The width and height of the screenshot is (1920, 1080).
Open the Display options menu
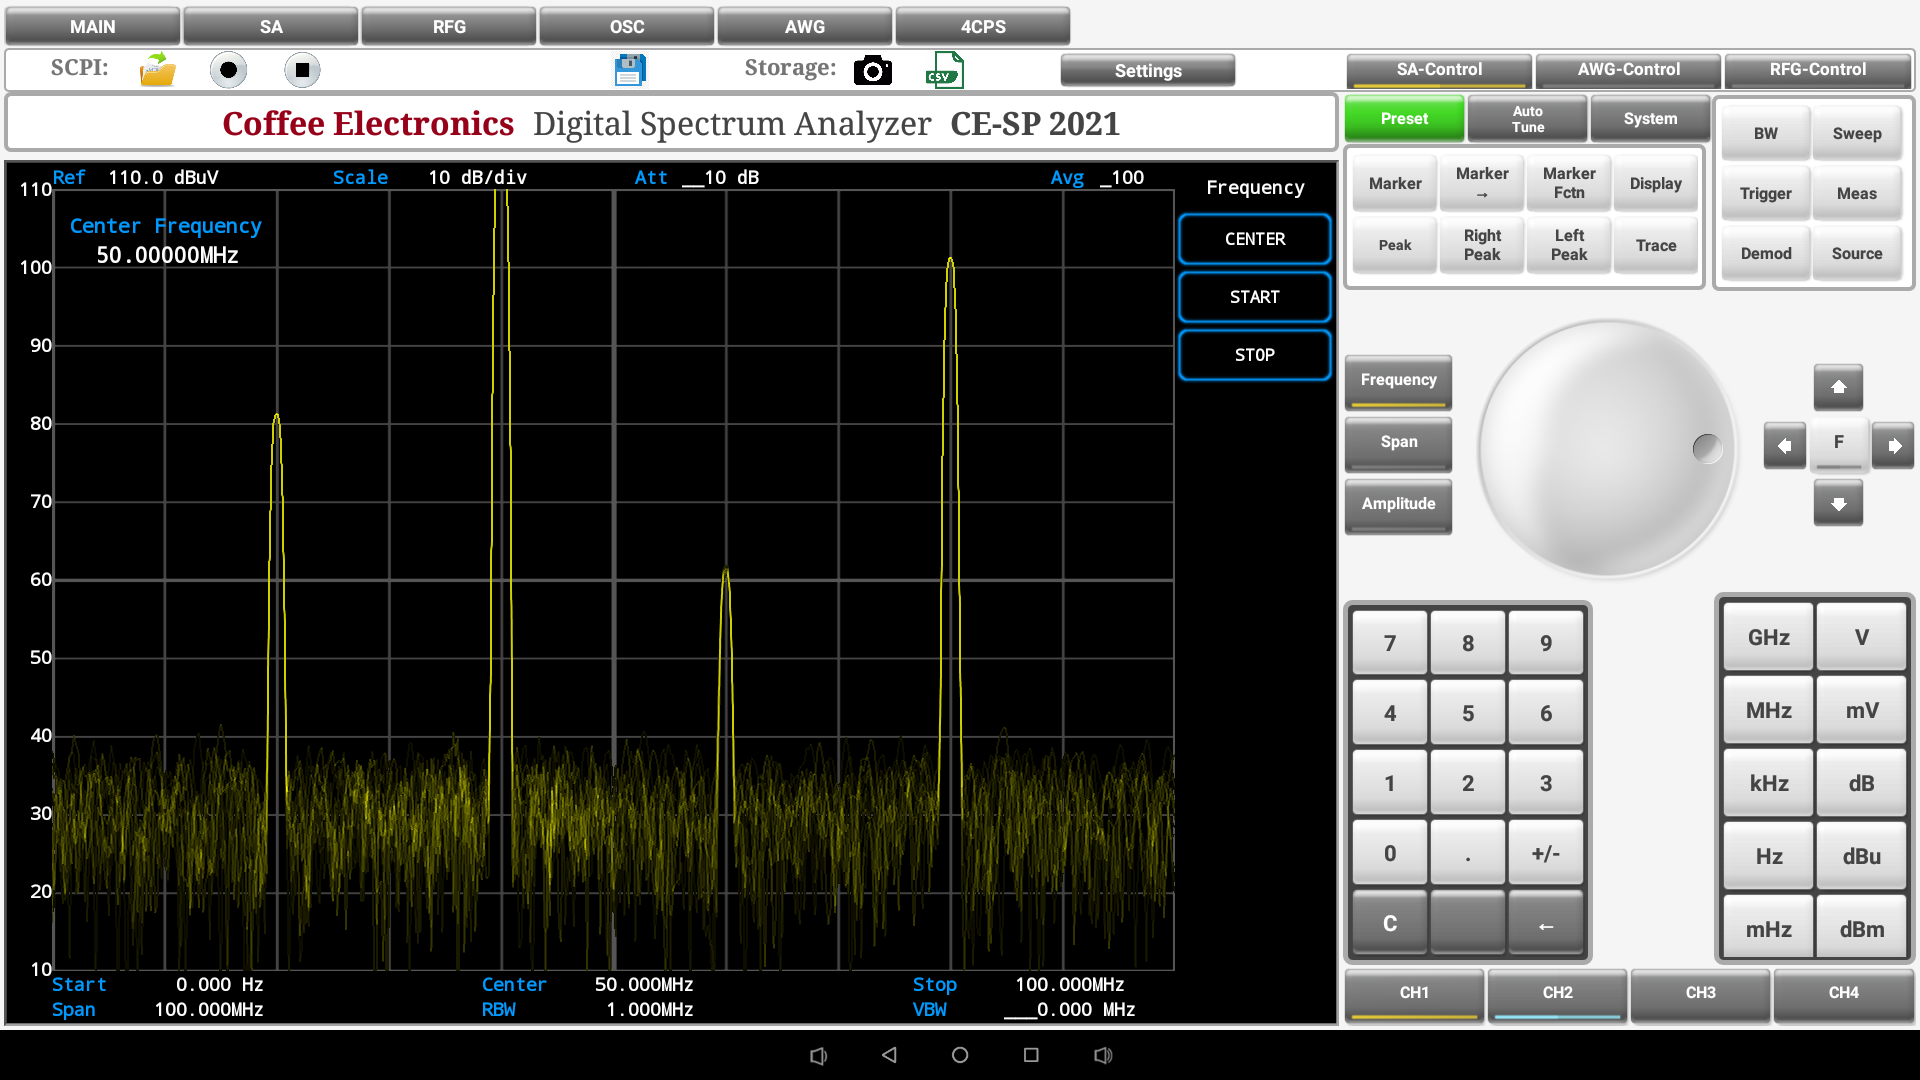[1655, 184]
